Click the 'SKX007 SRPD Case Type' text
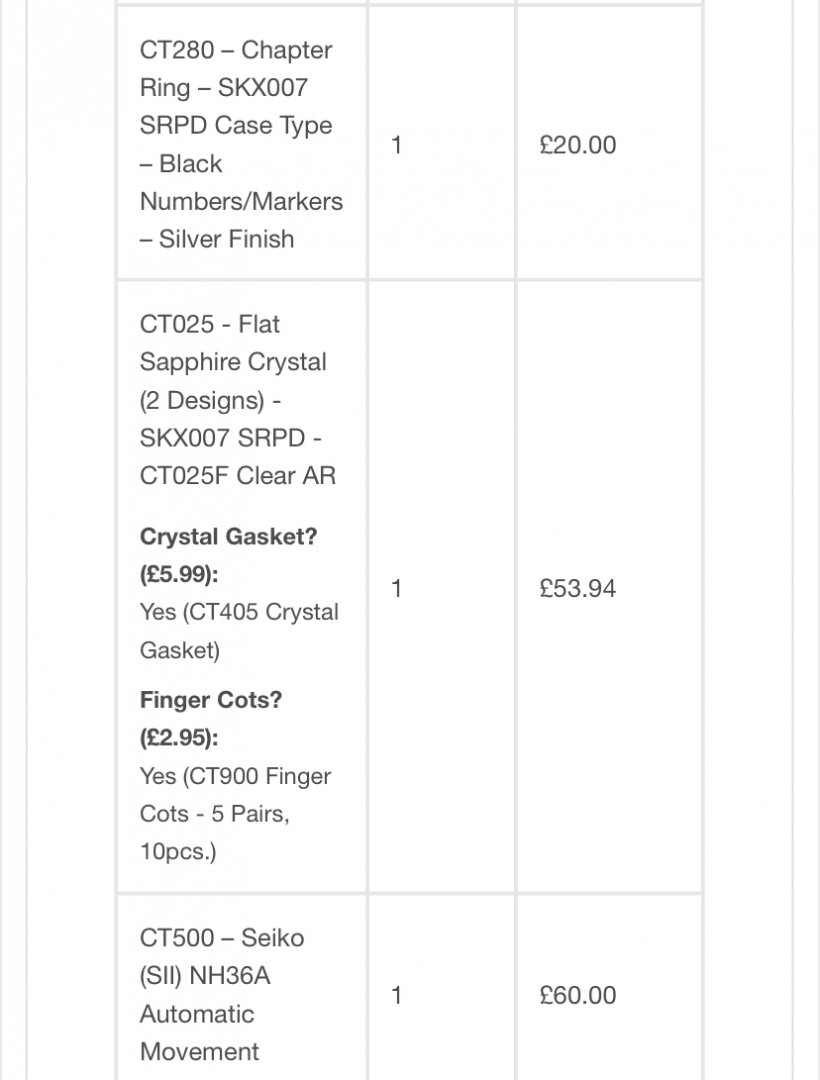This screenshot has height=1080, width=820. [x=235, y=106]
